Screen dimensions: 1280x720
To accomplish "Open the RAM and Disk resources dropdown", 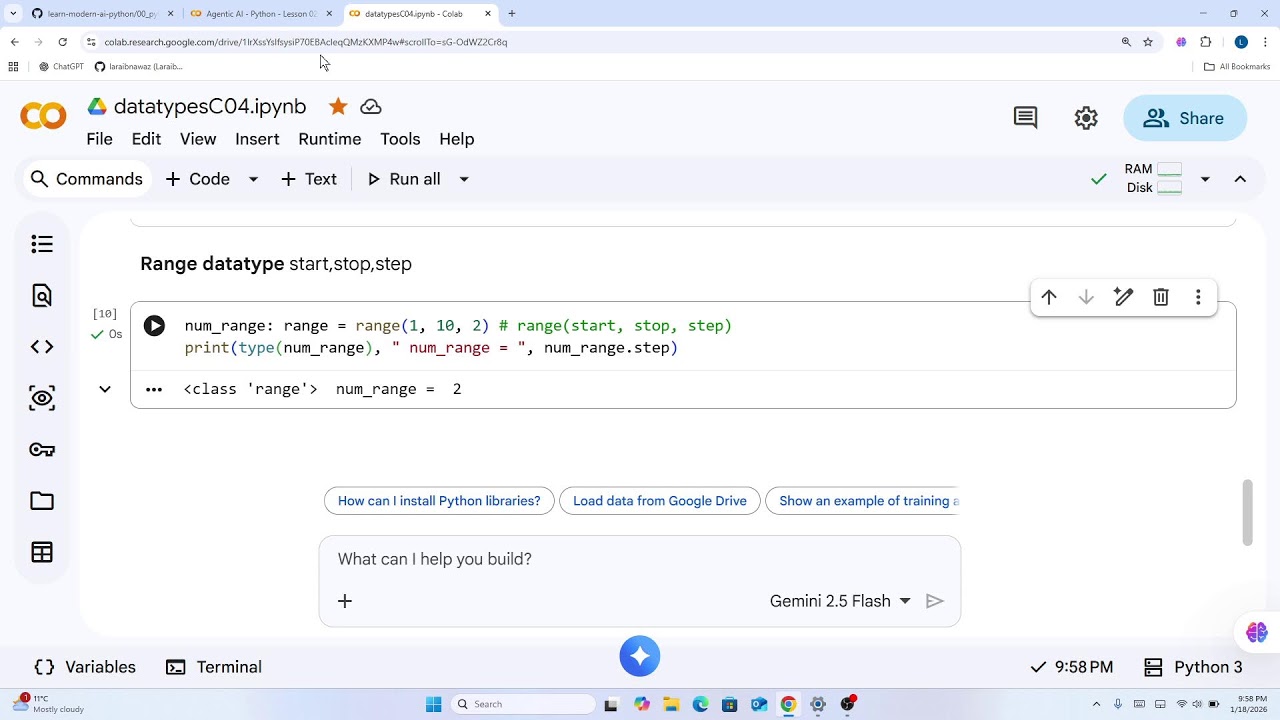I will click(1205, 179).
